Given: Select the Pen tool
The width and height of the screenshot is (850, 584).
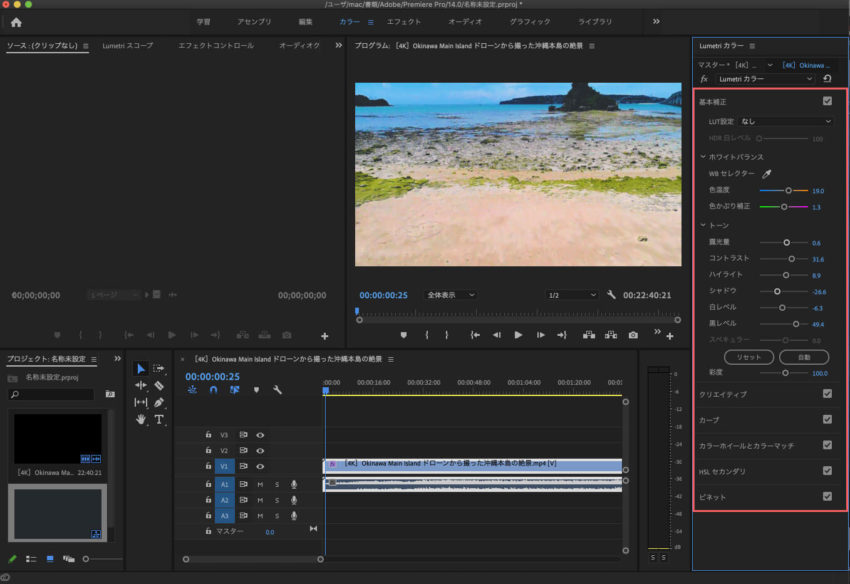Looking at the screenshot, I should pyautogui.click(x=159, y=402).
